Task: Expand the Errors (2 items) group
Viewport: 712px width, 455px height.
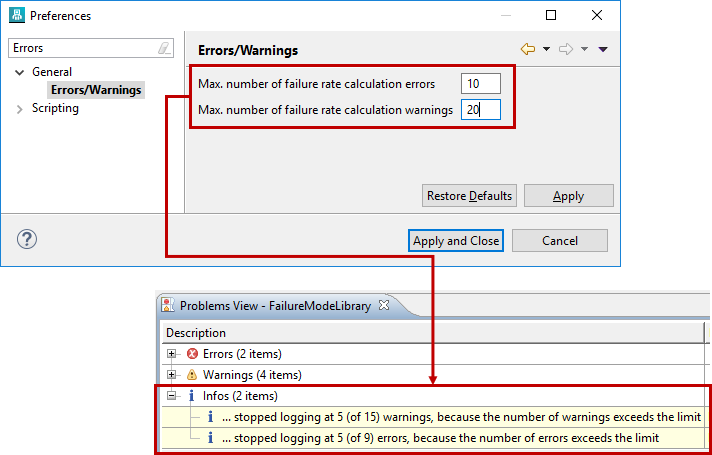Action: coord(172,354)
